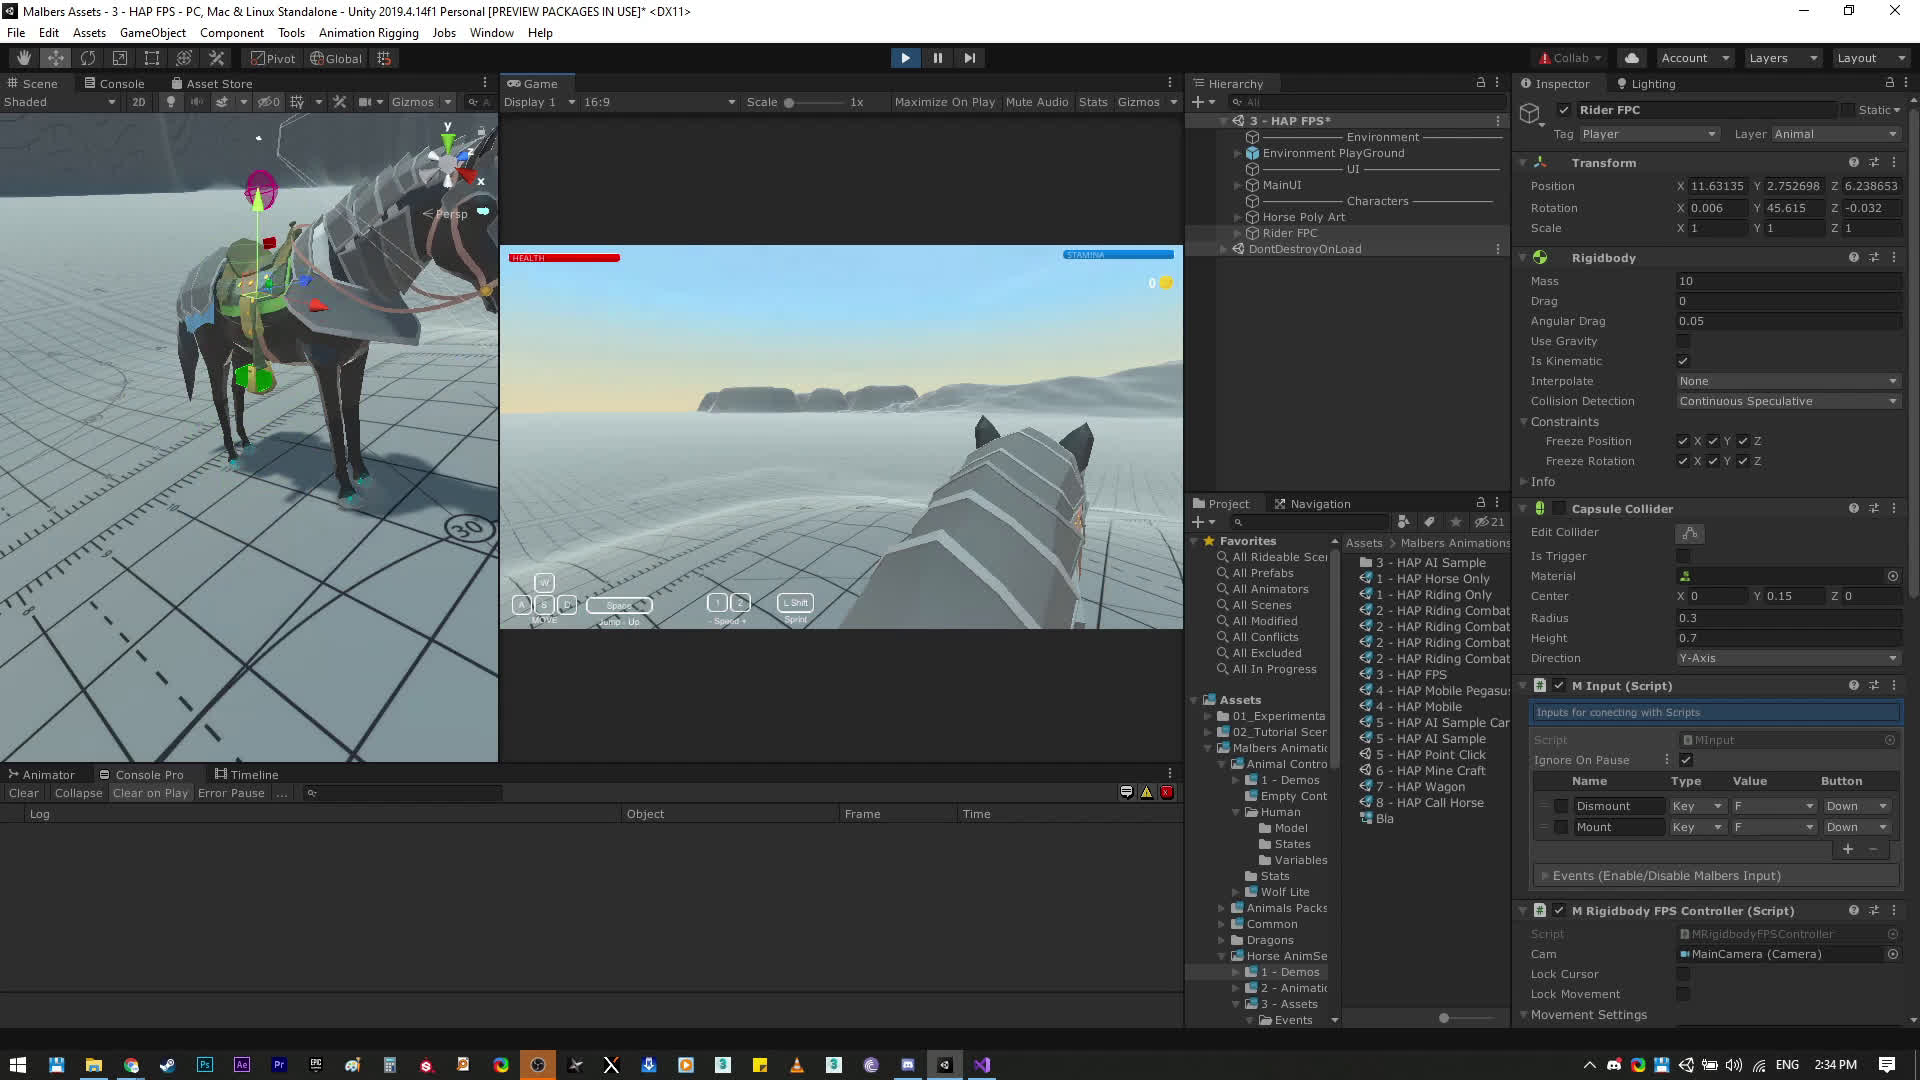This screenshot has height=1080, width=1920.
Task: Toggle the console error filter icon
Action: 1166,793
